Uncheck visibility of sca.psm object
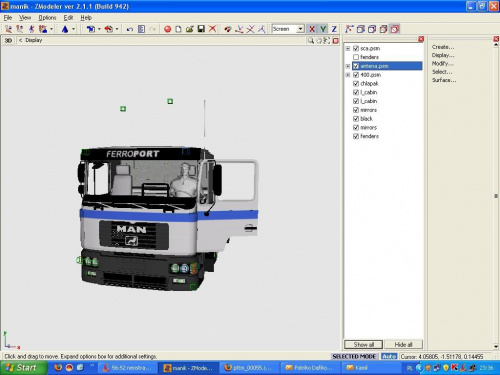 pyautogui.click(x=356, y=48)
